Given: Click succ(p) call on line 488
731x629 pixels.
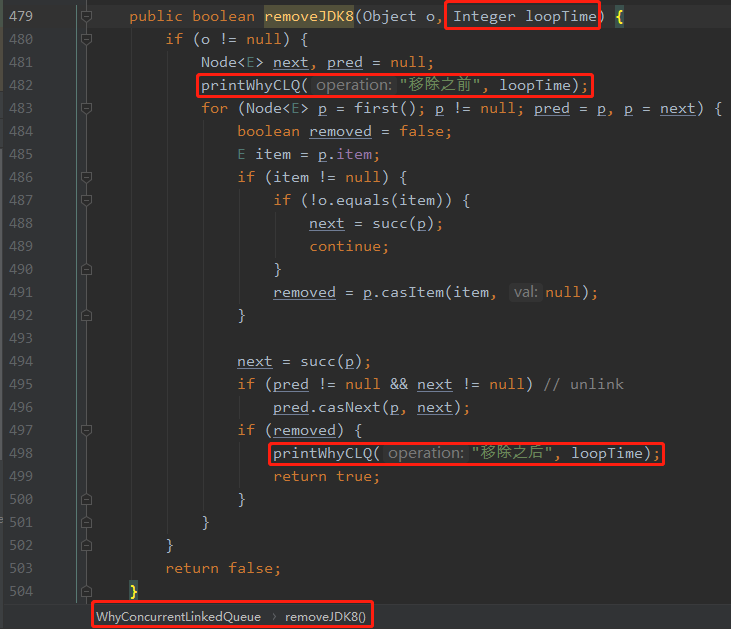Looking at the screenshot, I should 403,223.
